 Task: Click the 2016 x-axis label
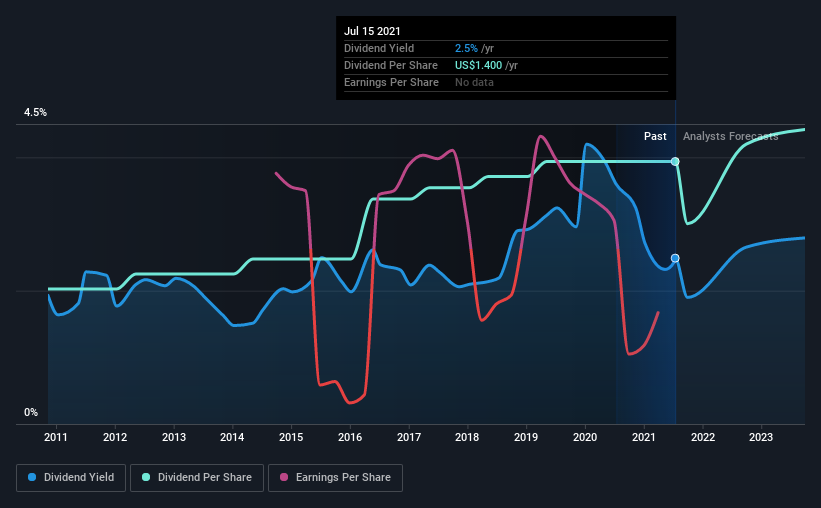click(x=350, y=437)
